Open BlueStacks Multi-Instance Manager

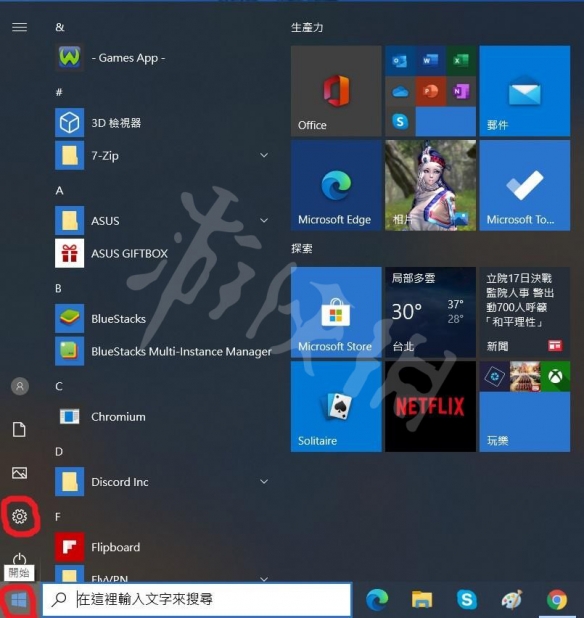point(164,351)
